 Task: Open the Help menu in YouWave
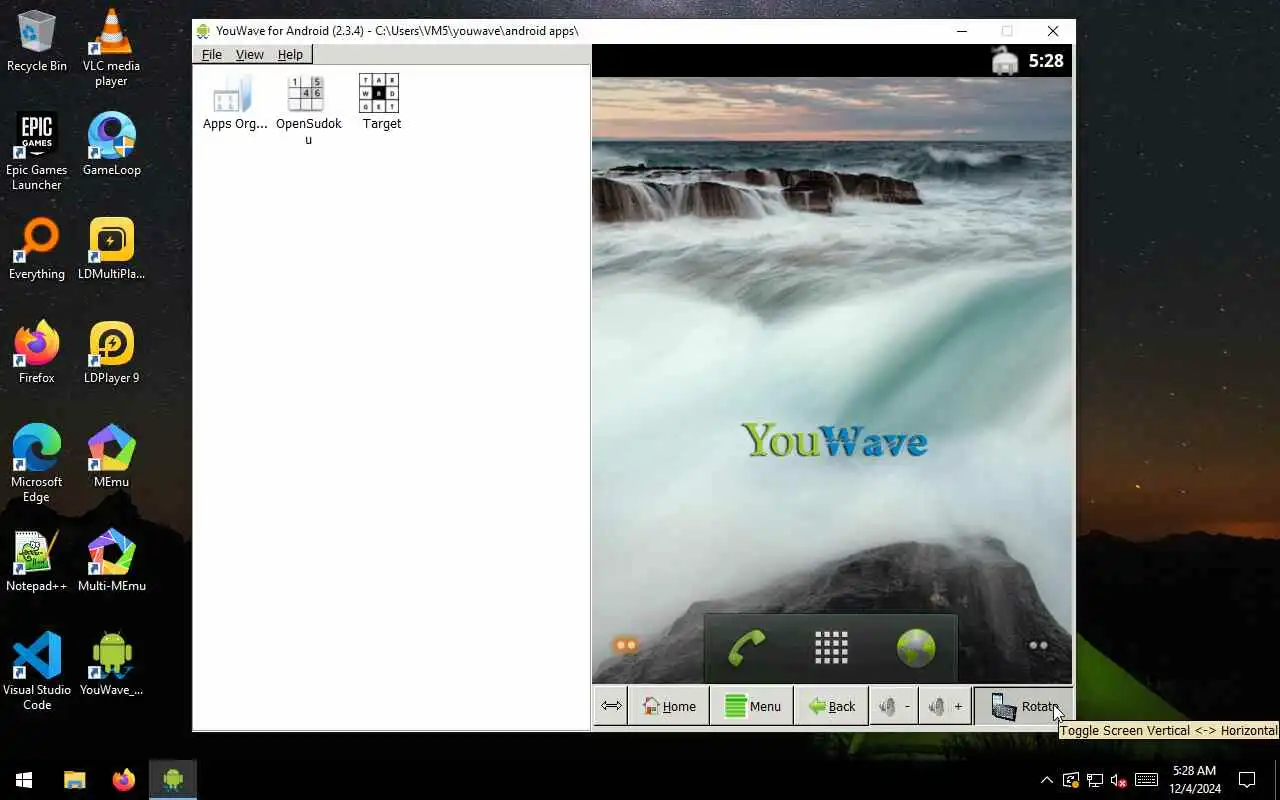[290, 54]
